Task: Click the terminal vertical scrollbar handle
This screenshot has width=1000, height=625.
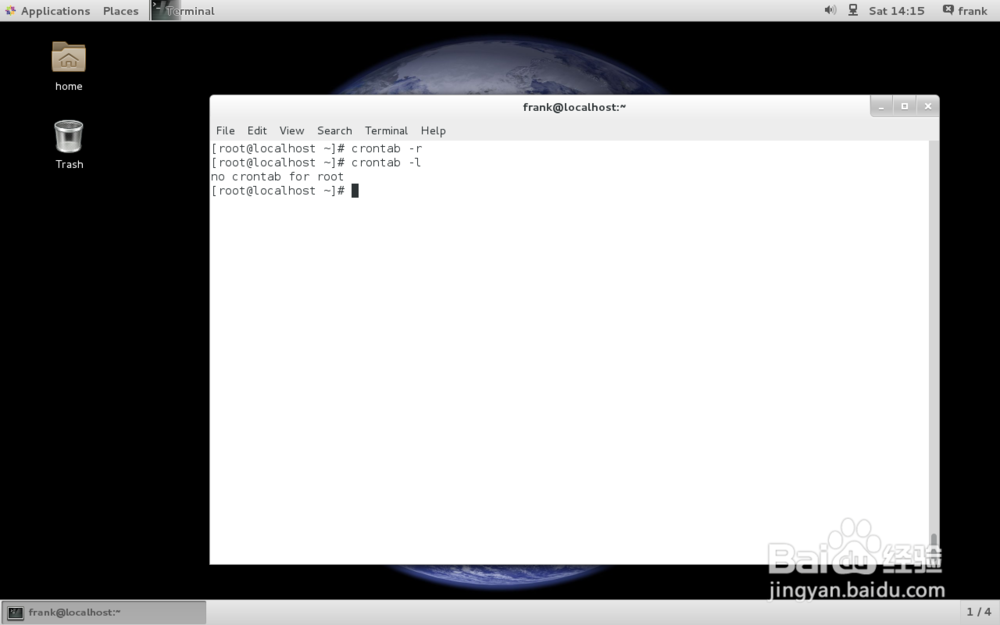Action: pyautogui.click(x=934, y=547)
